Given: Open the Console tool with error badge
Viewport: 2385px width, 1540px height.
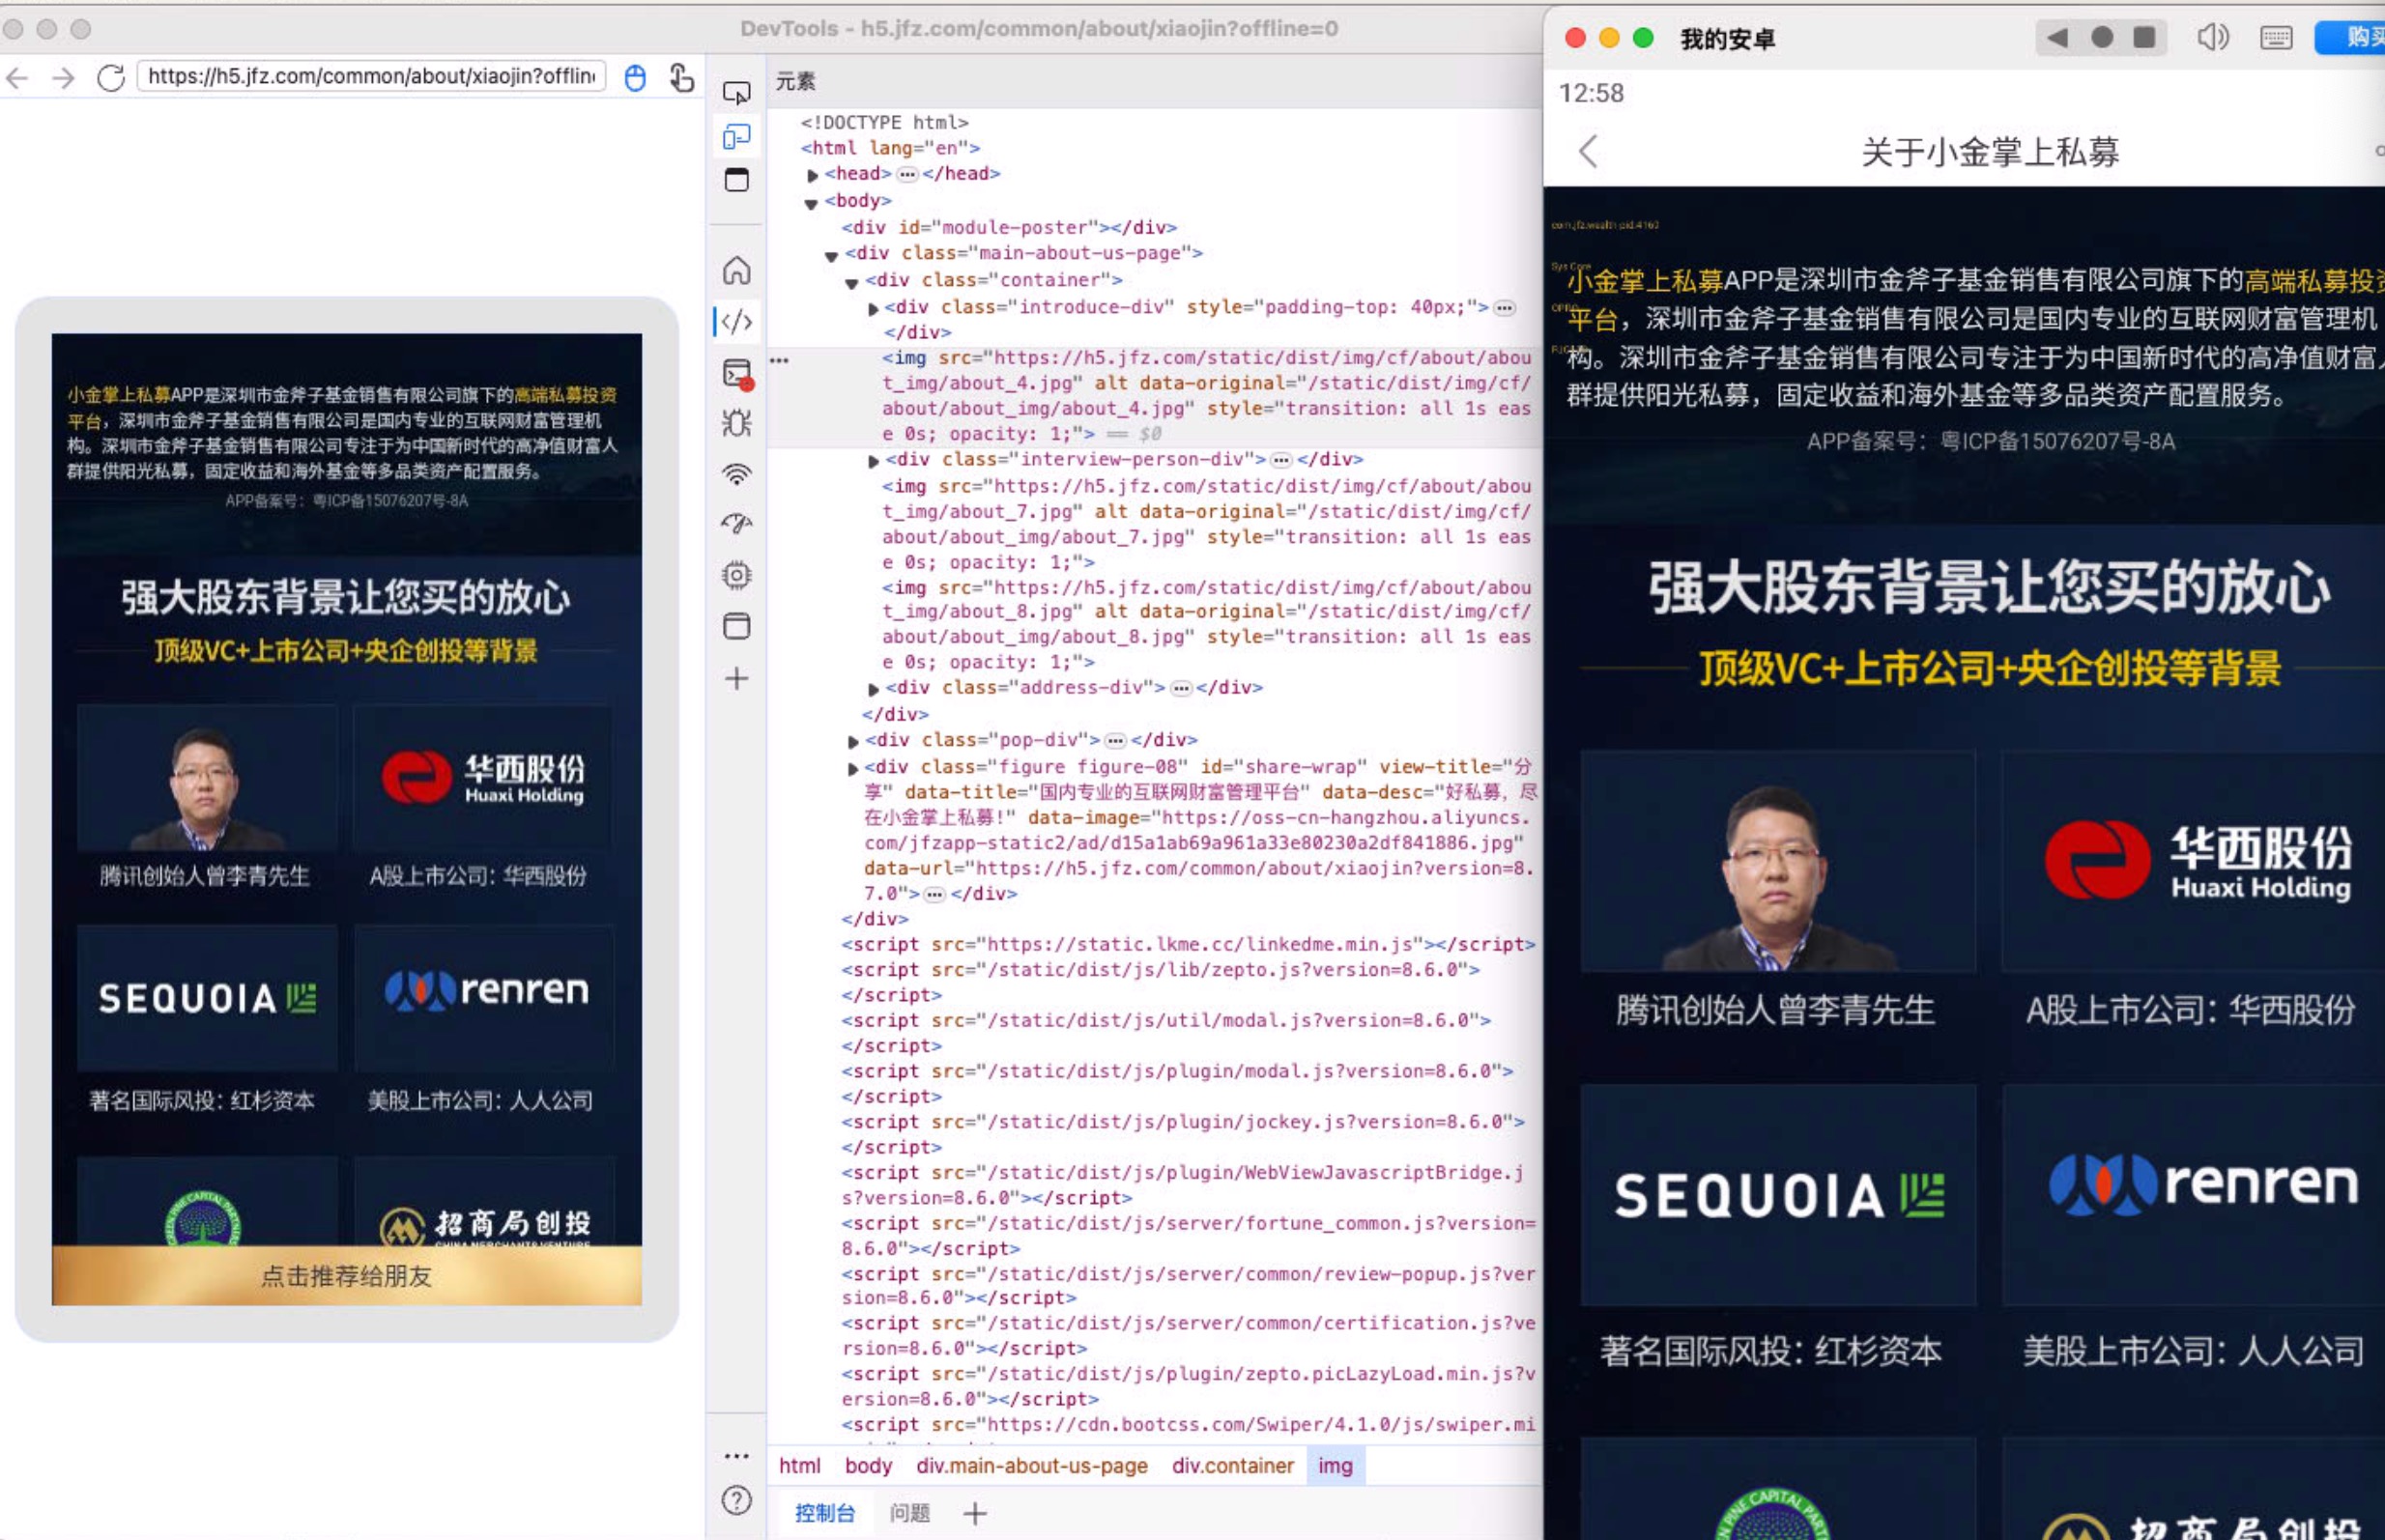Looking at the screenshot, I should [738, 373].
